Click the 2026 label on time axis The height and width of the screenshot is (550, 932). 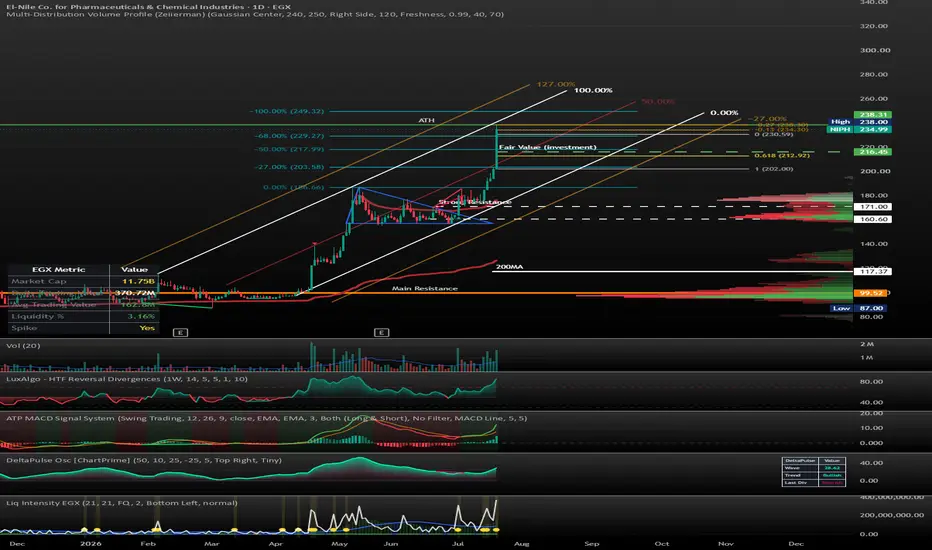pos(90,543)
